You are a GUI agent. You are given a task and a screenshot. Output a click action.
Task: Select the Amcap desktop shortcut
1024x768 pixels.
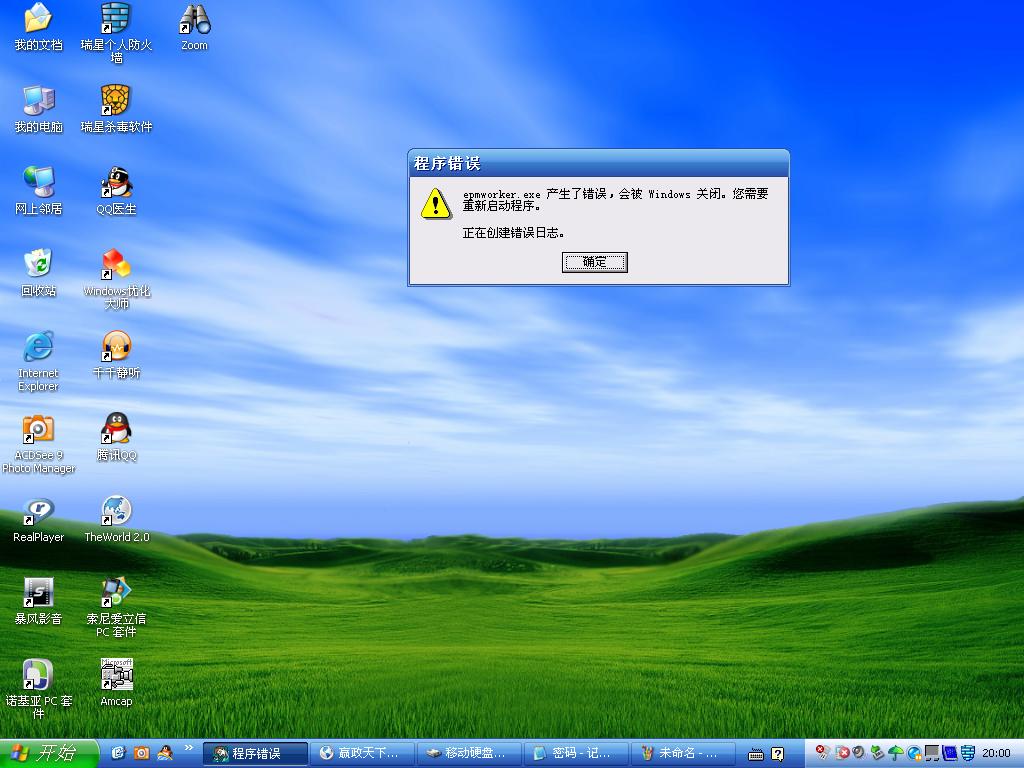[116, 682]
